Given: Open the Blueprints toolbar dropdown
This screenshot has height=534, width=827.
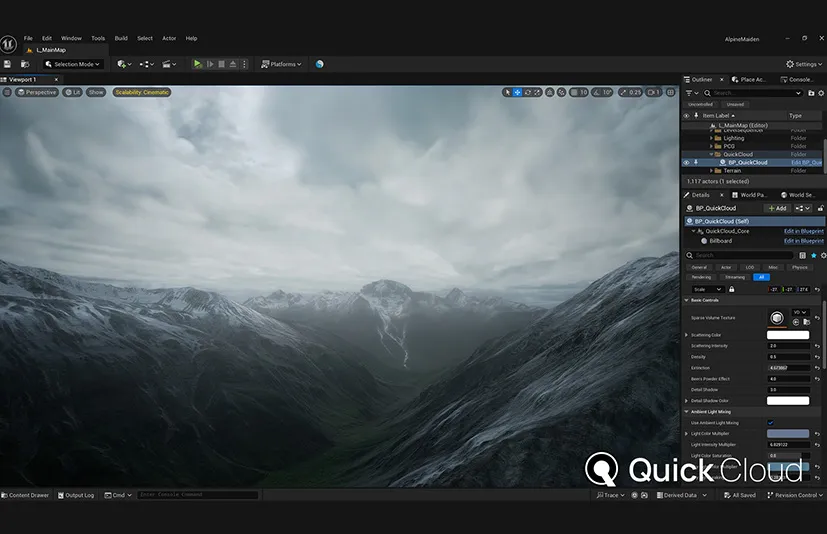Looking at the screenshot, I should coord(147,64).
